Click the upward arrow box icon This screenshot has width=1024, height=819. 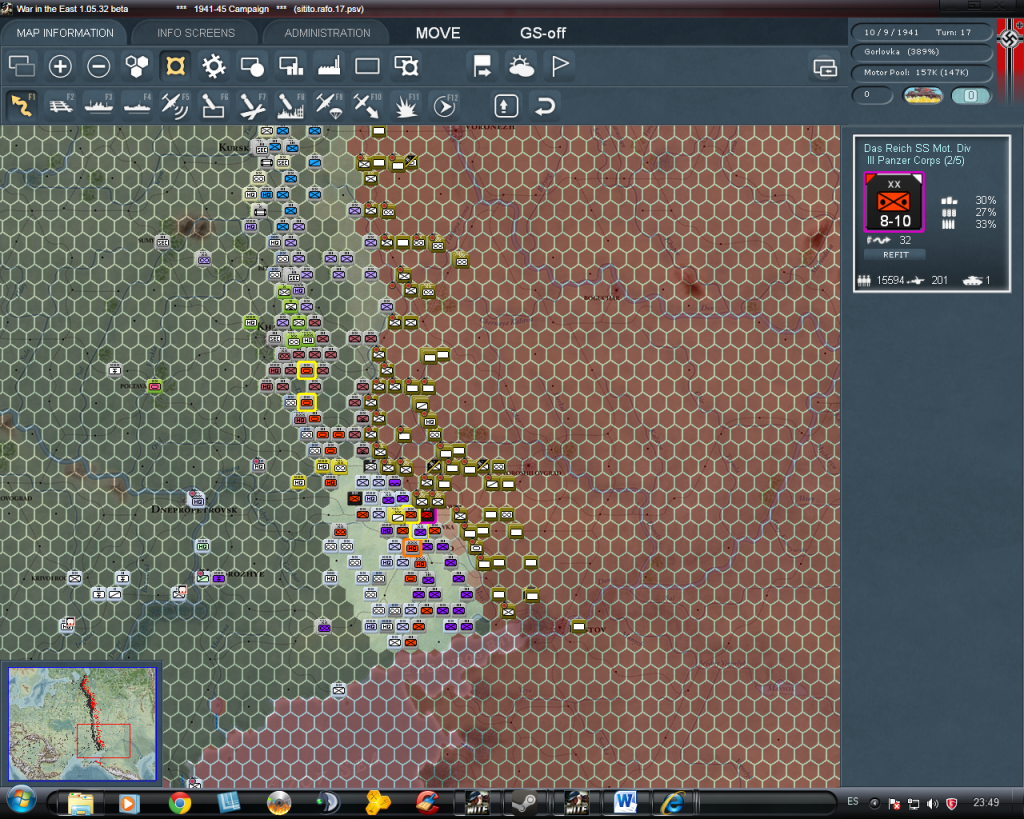pos(506,105)
